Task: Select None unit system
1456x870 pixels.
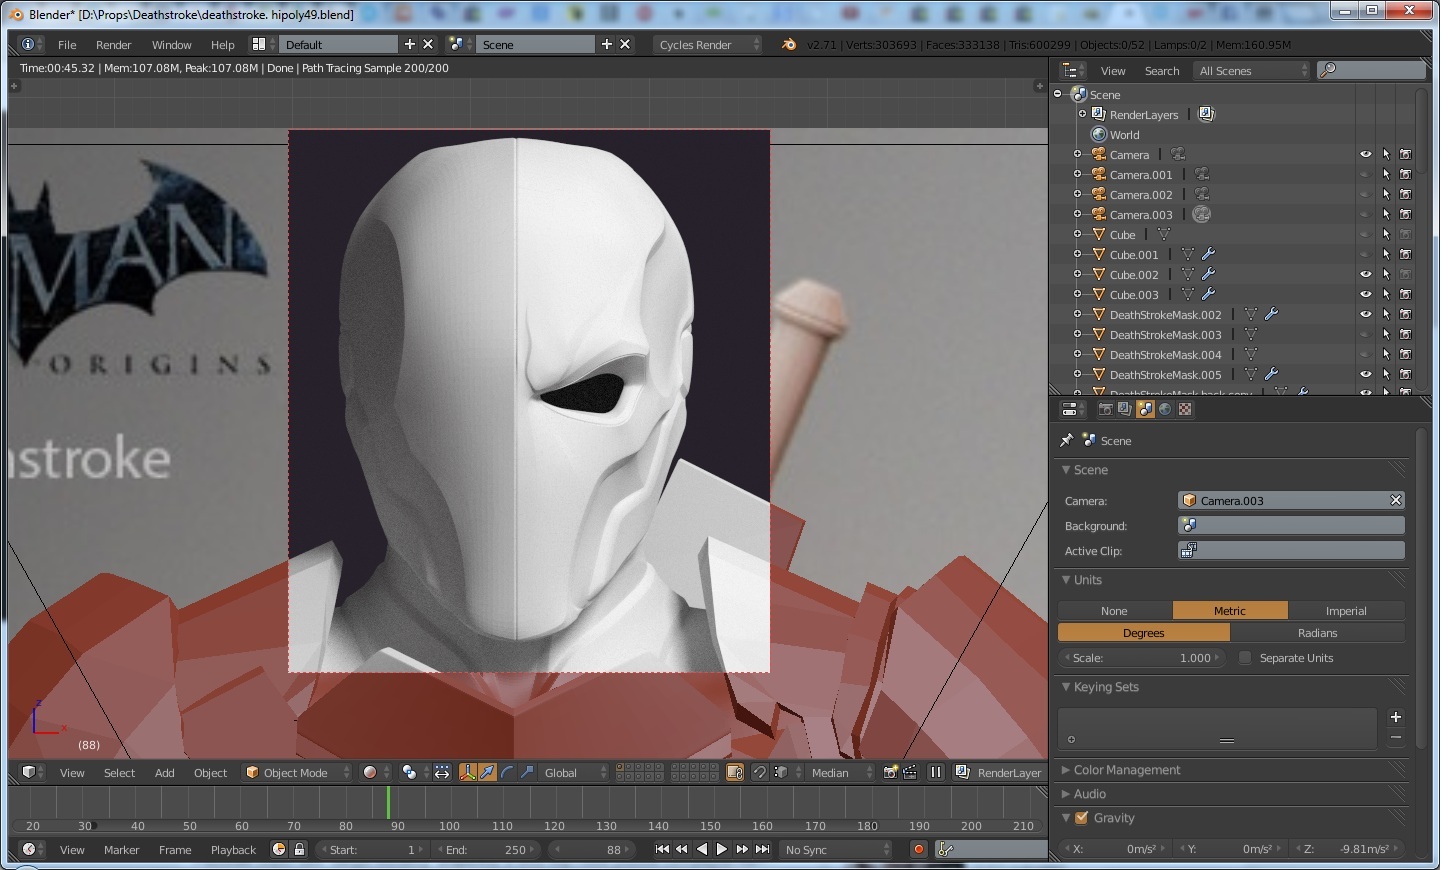Action: coord(1114,610)
